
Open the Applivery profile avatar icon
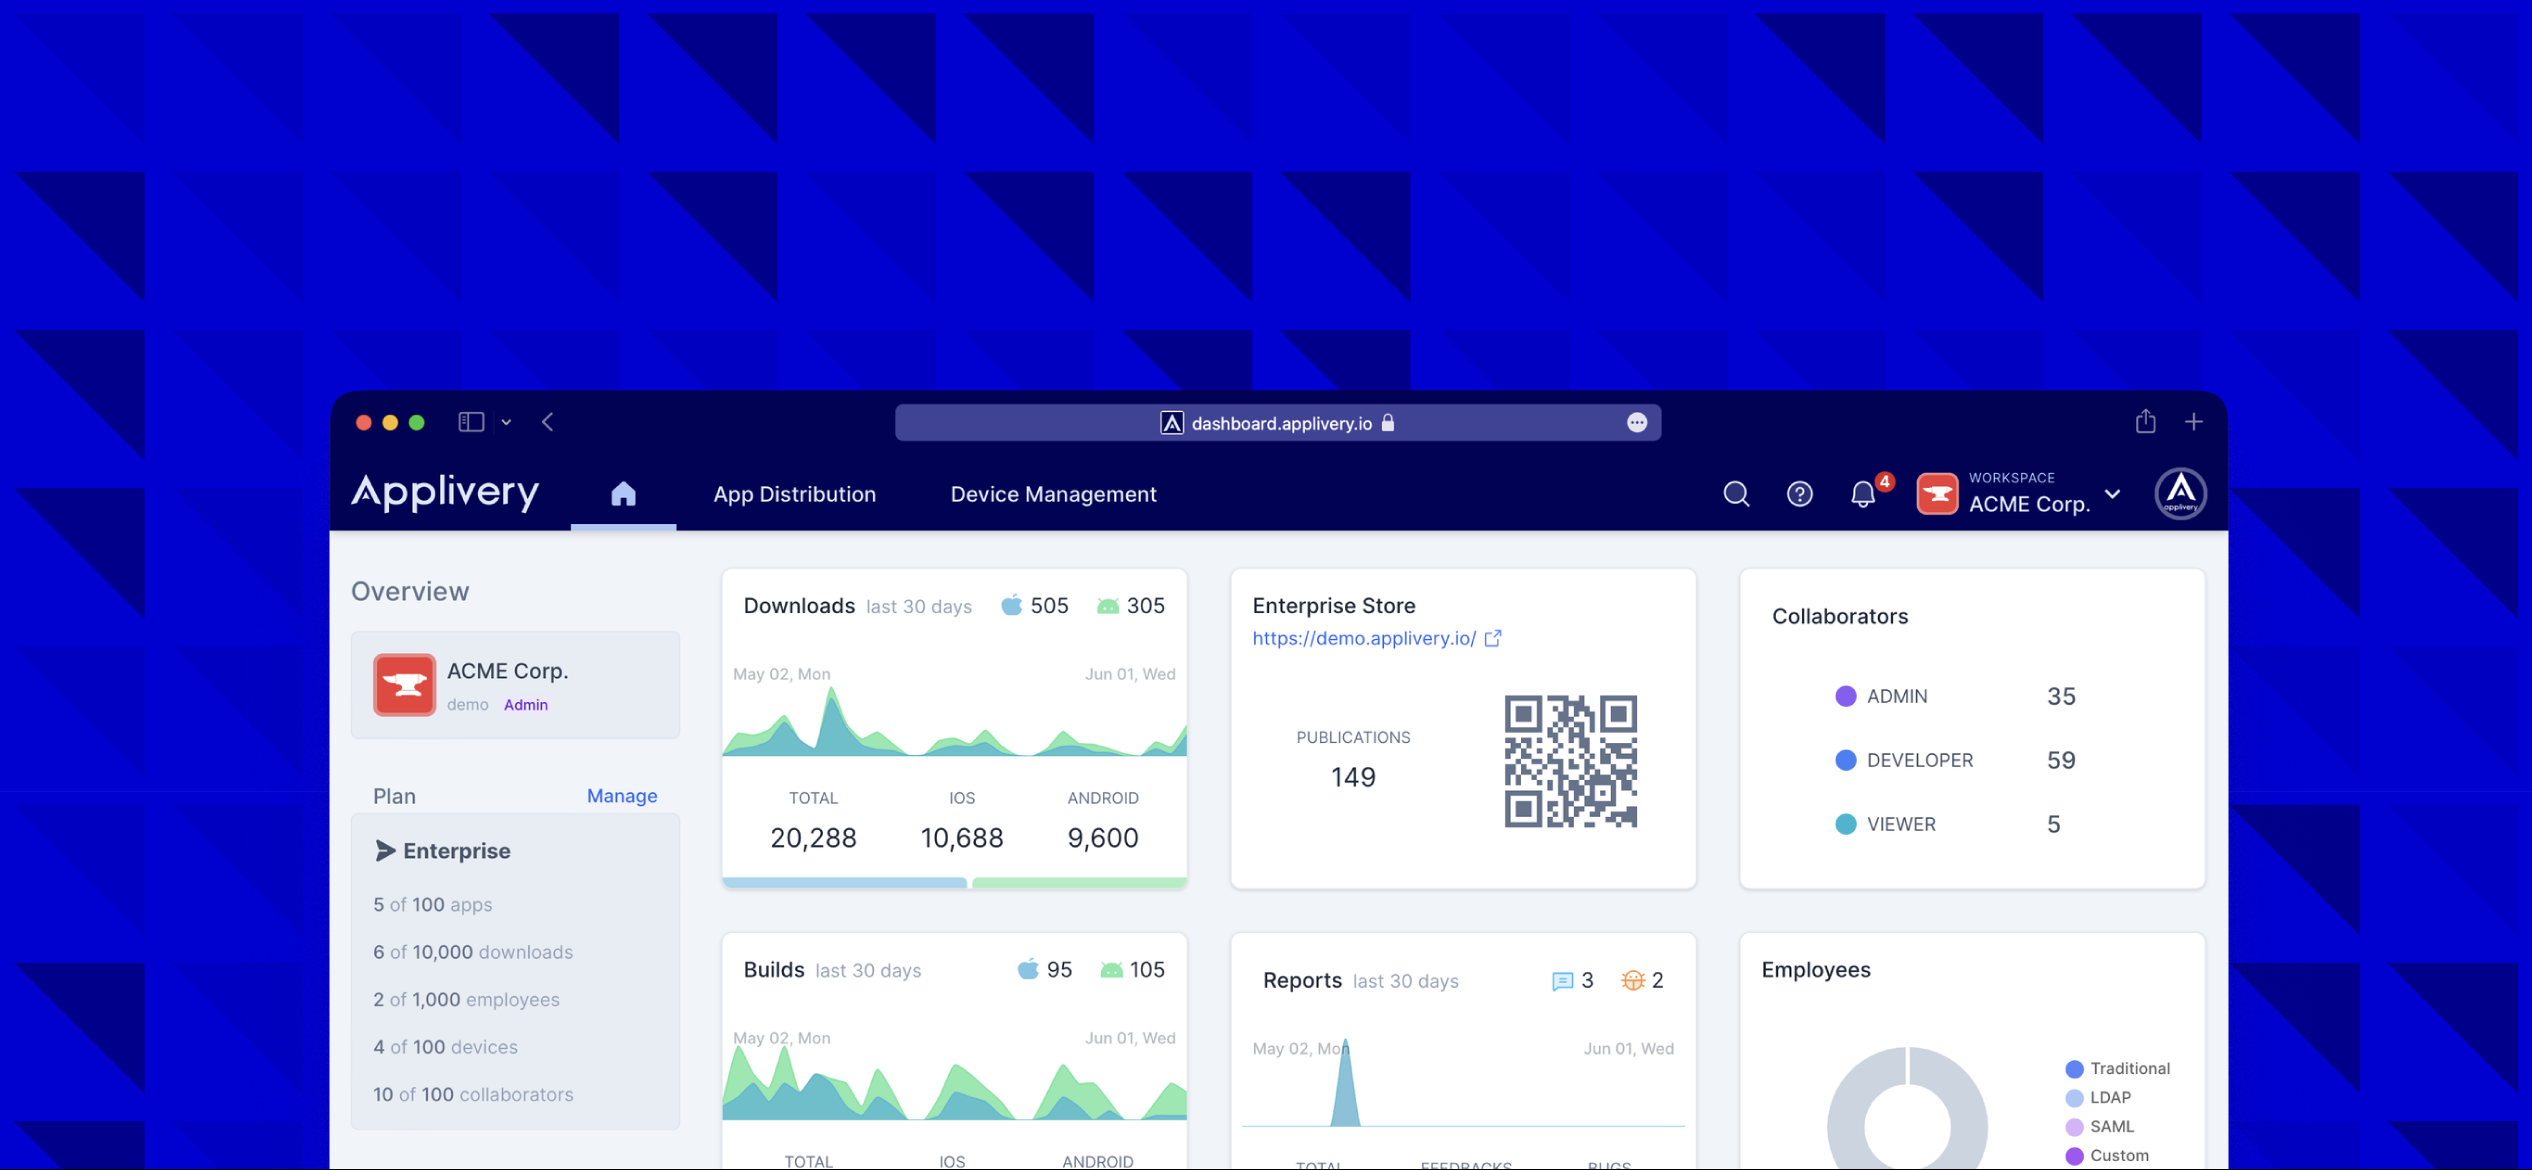pyautogui.click(x=2180, y=492)
